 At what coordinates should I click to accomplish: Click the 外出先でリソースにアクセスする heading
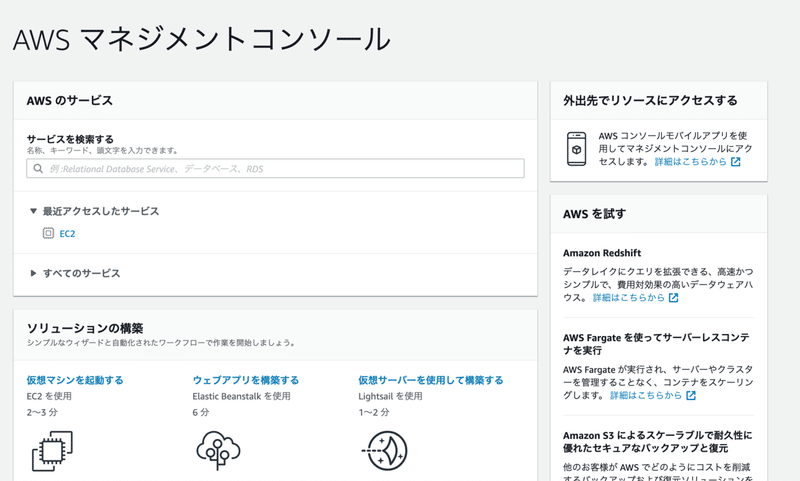(x=651, y=100)
